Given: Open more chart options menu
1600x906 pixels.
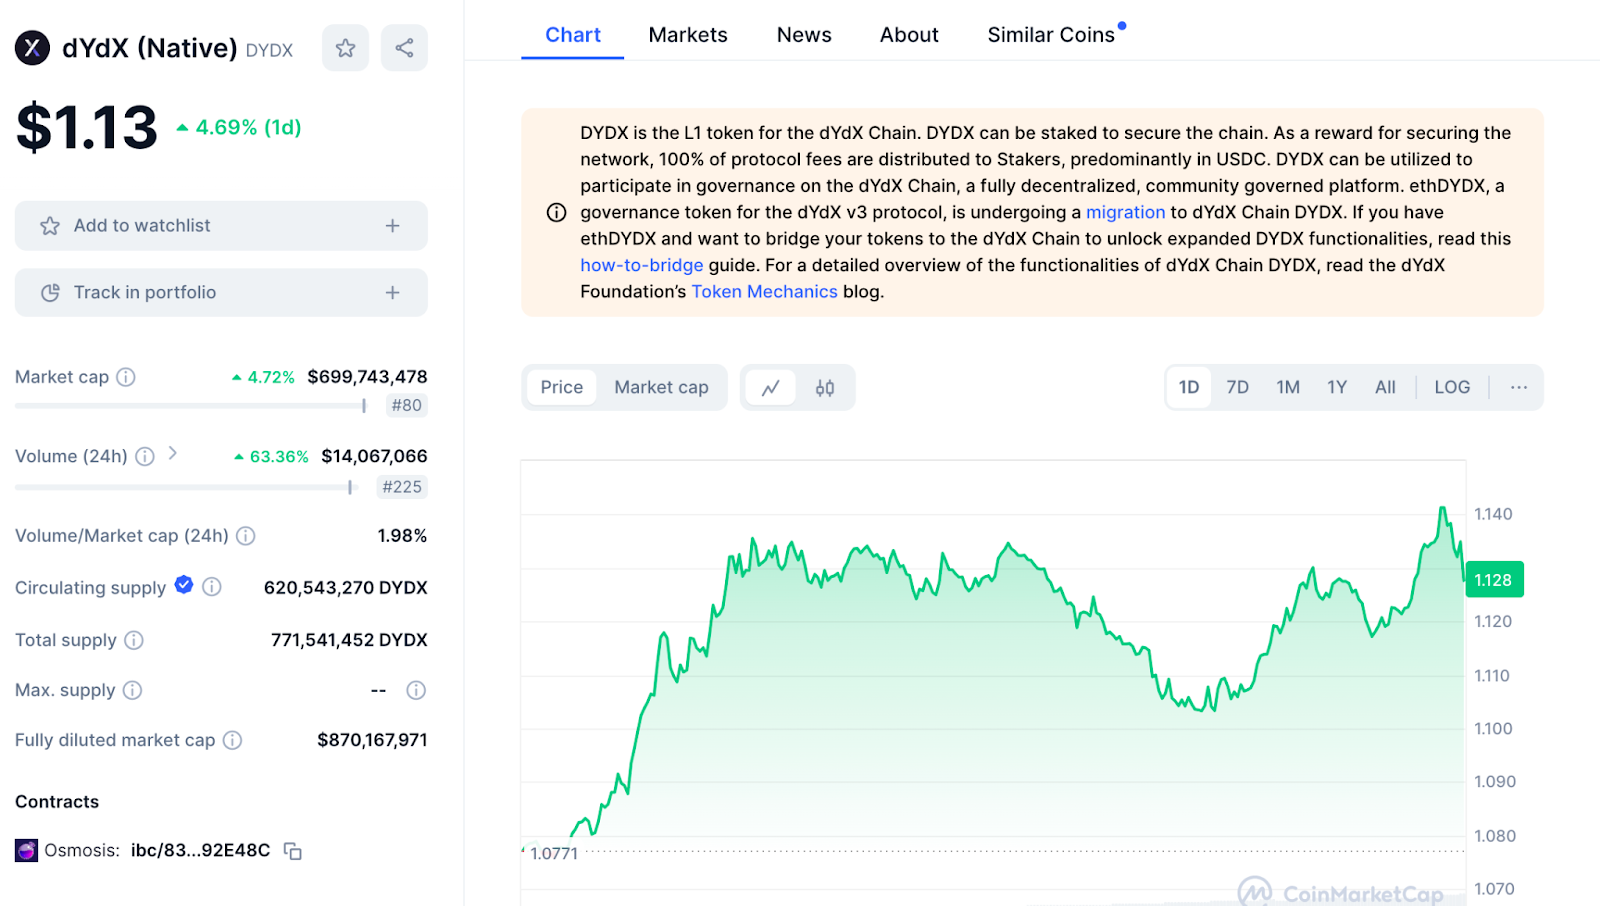Looking at the screenshot, I should click(1519, 387).
